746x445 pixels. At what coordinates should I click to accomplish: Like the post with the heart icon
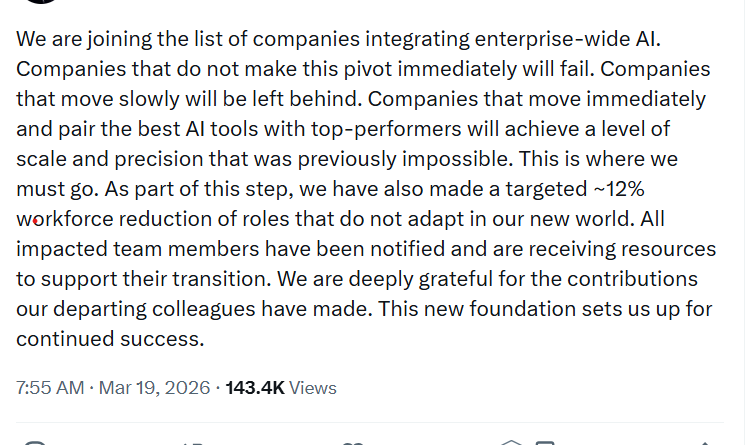click(352, 442)
